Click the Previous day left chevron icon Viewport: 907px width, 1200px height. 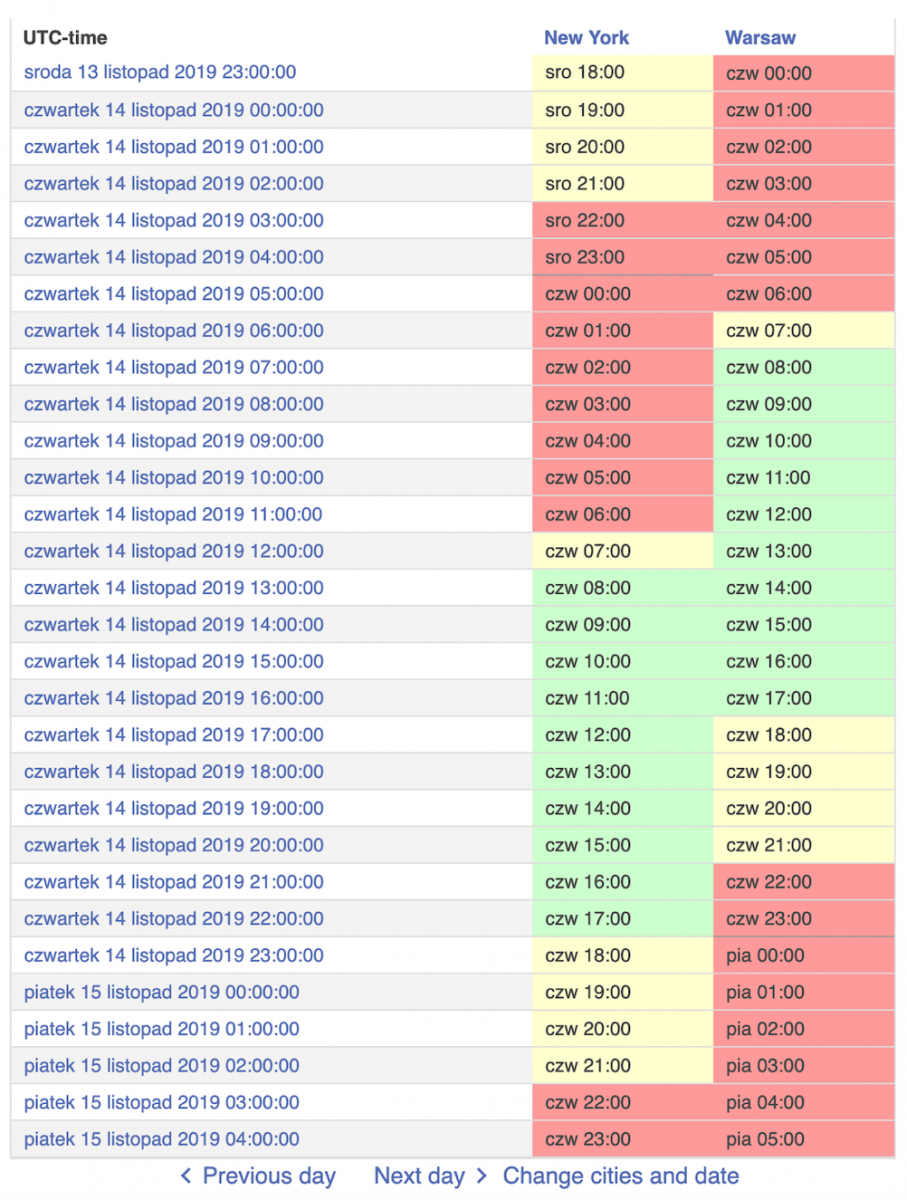point(186,1176)
